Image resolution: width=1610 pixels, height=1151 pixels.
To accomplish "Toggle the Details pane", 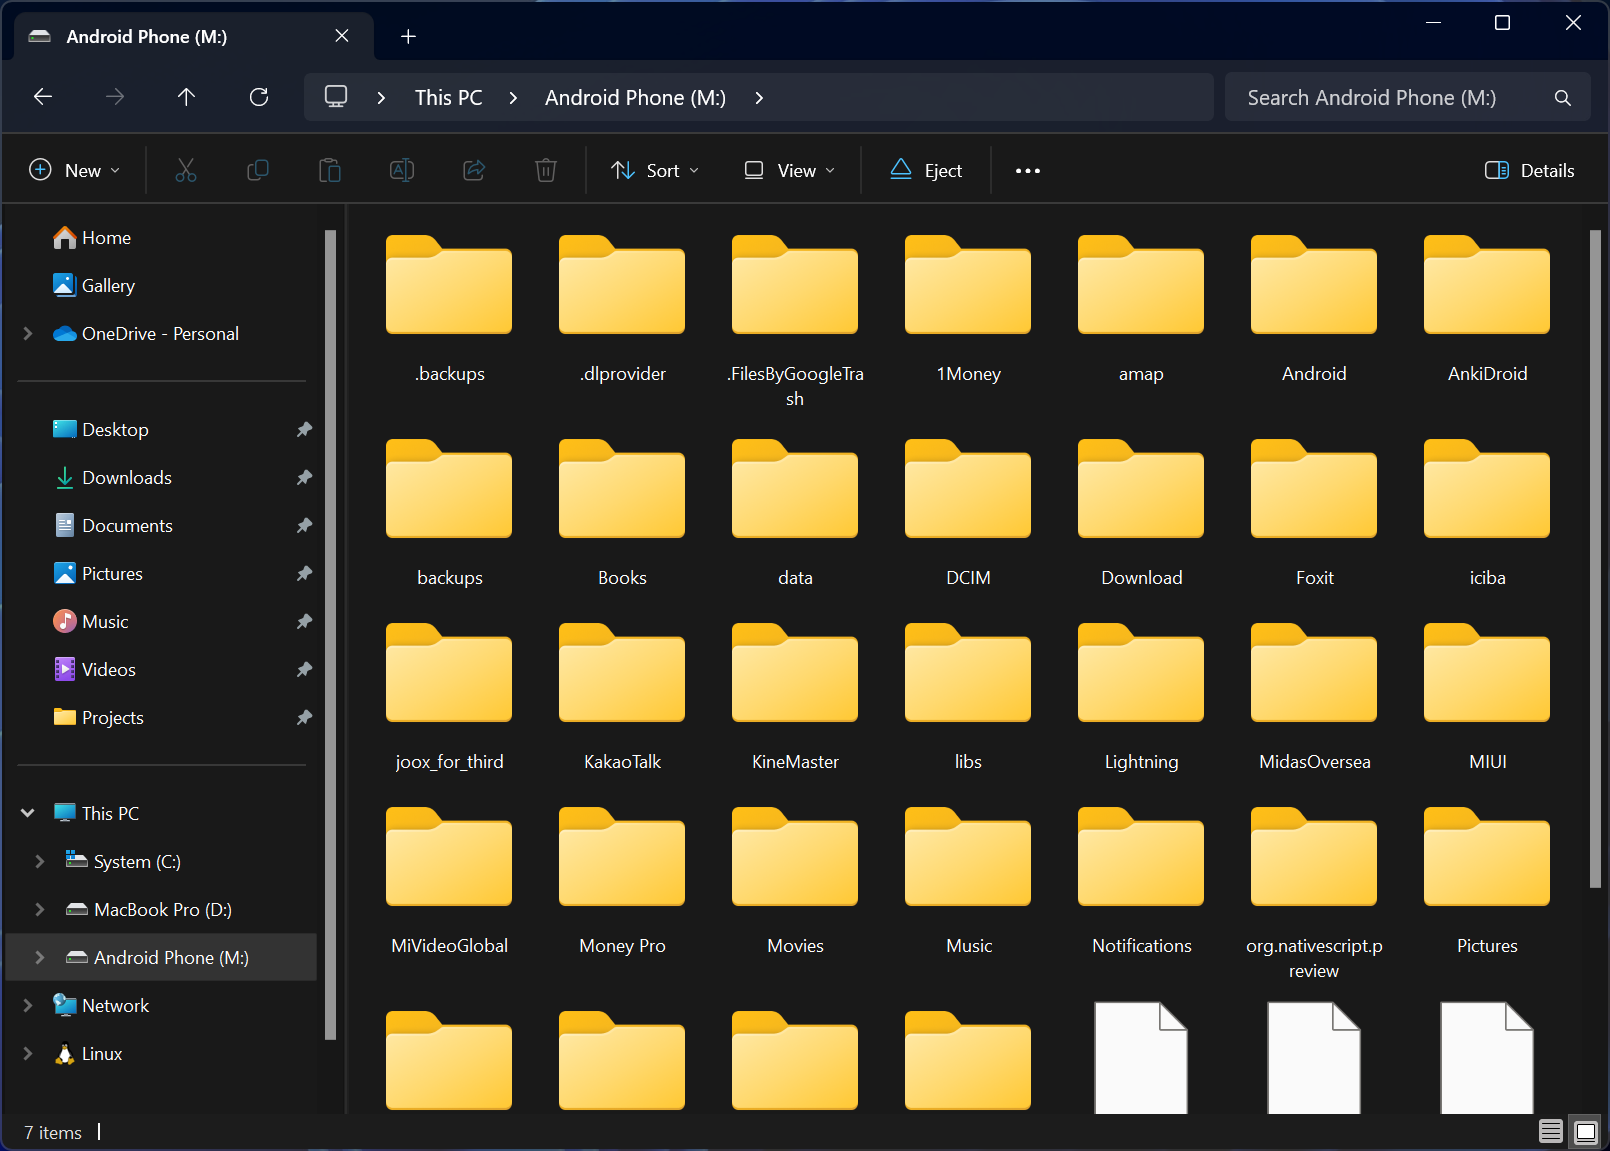I will coord(1530,171).
